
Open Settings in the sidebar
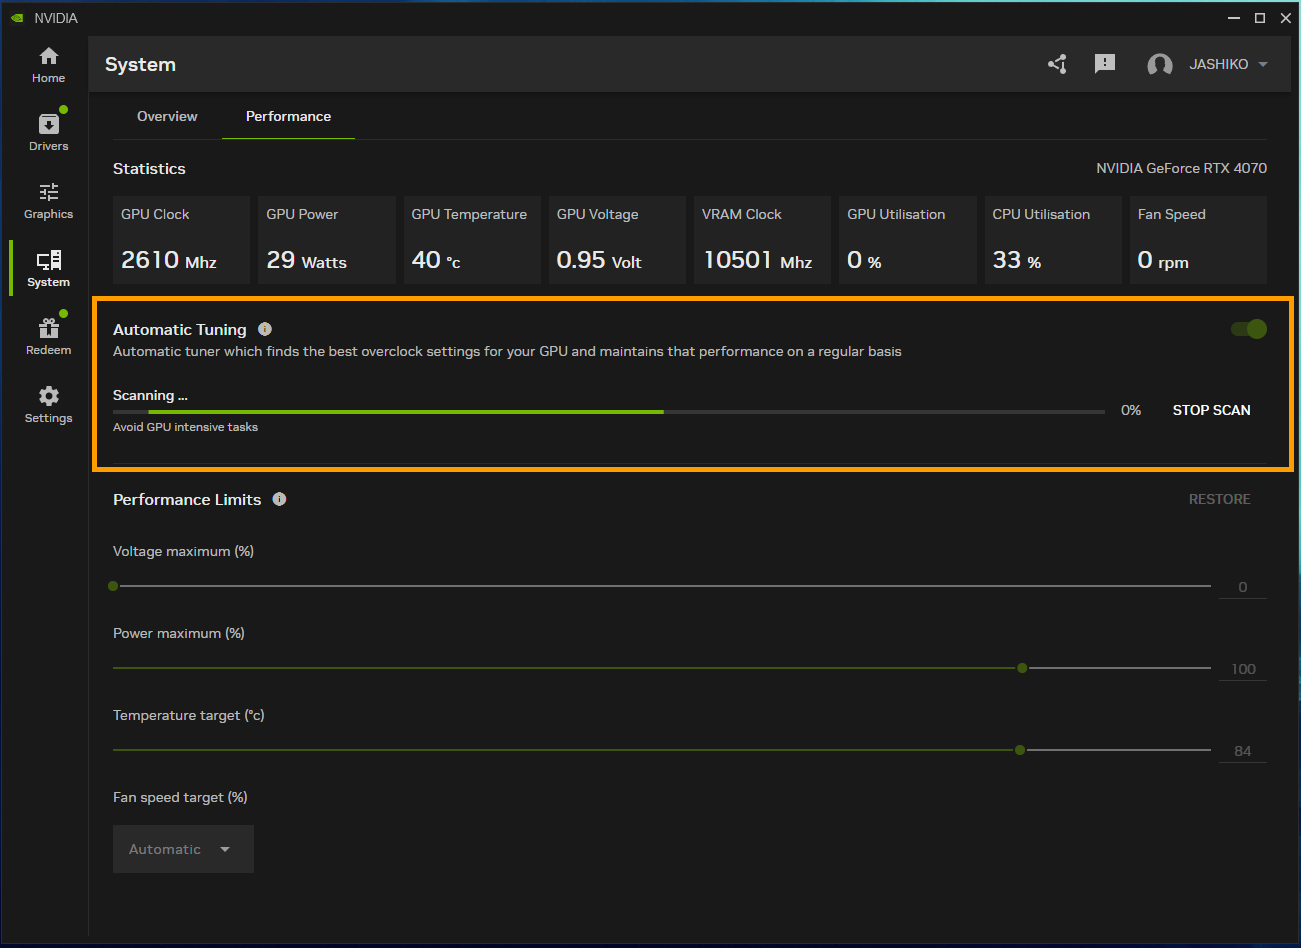[48, 404]
